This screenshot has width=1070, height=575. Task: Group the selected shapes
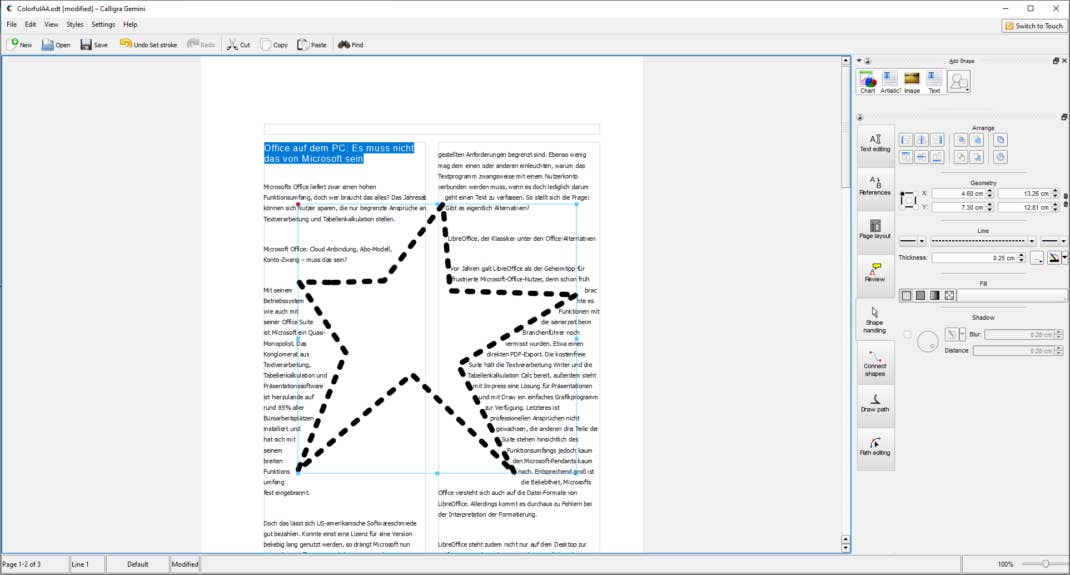click(x=1000, y=140)
